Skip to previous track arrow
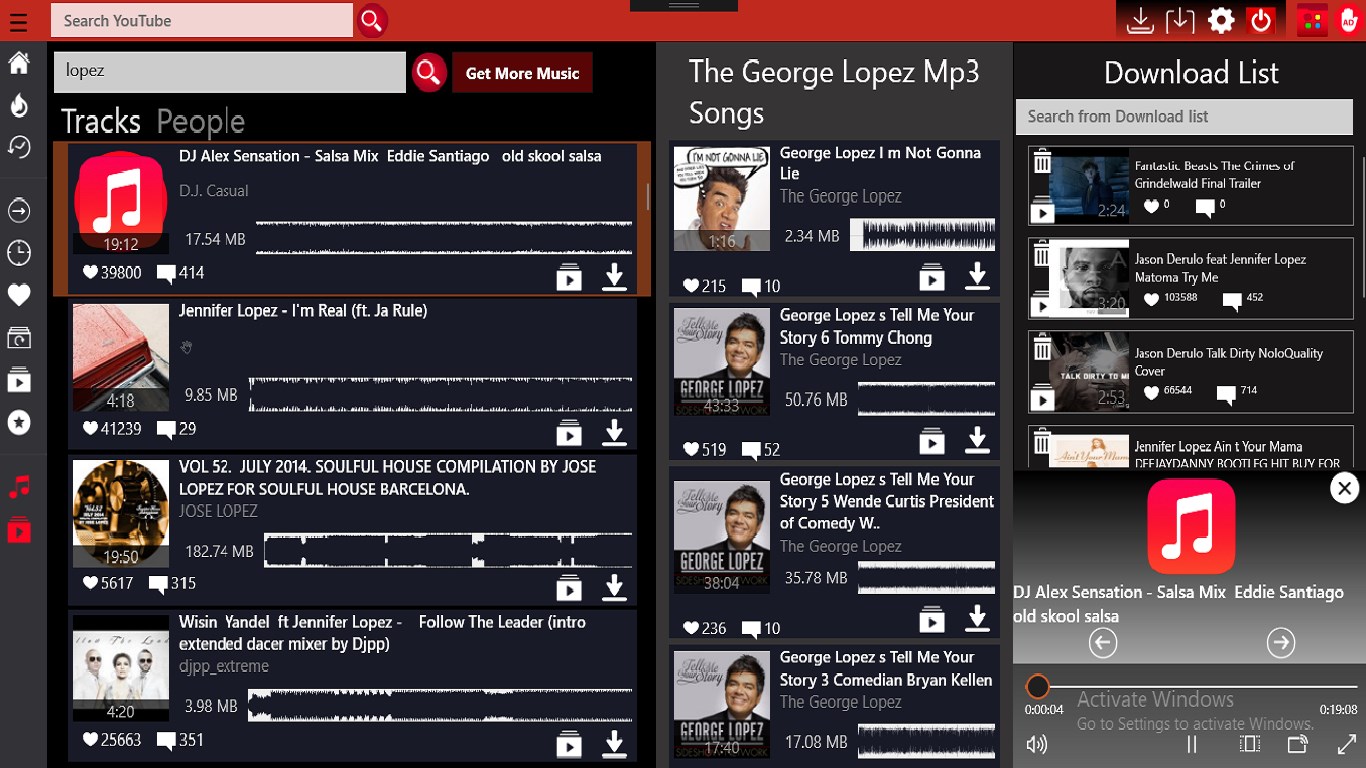Viewport: 1366px width, 768px height. click(x=1103, y=642)
